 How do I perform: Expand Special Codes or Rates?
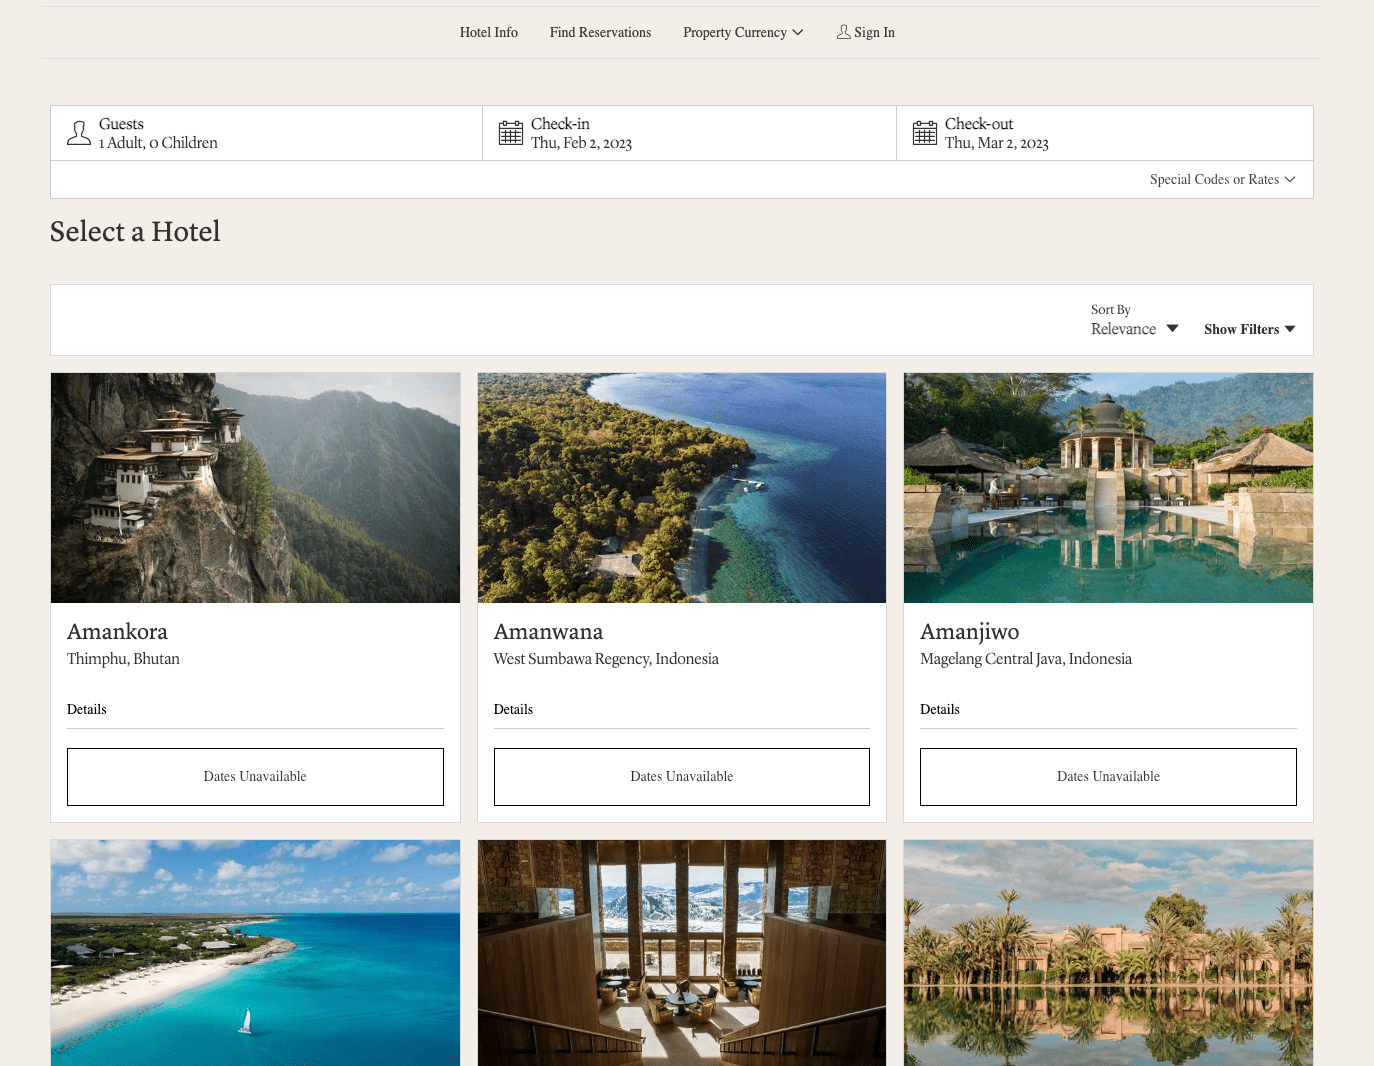(1222, 179)
